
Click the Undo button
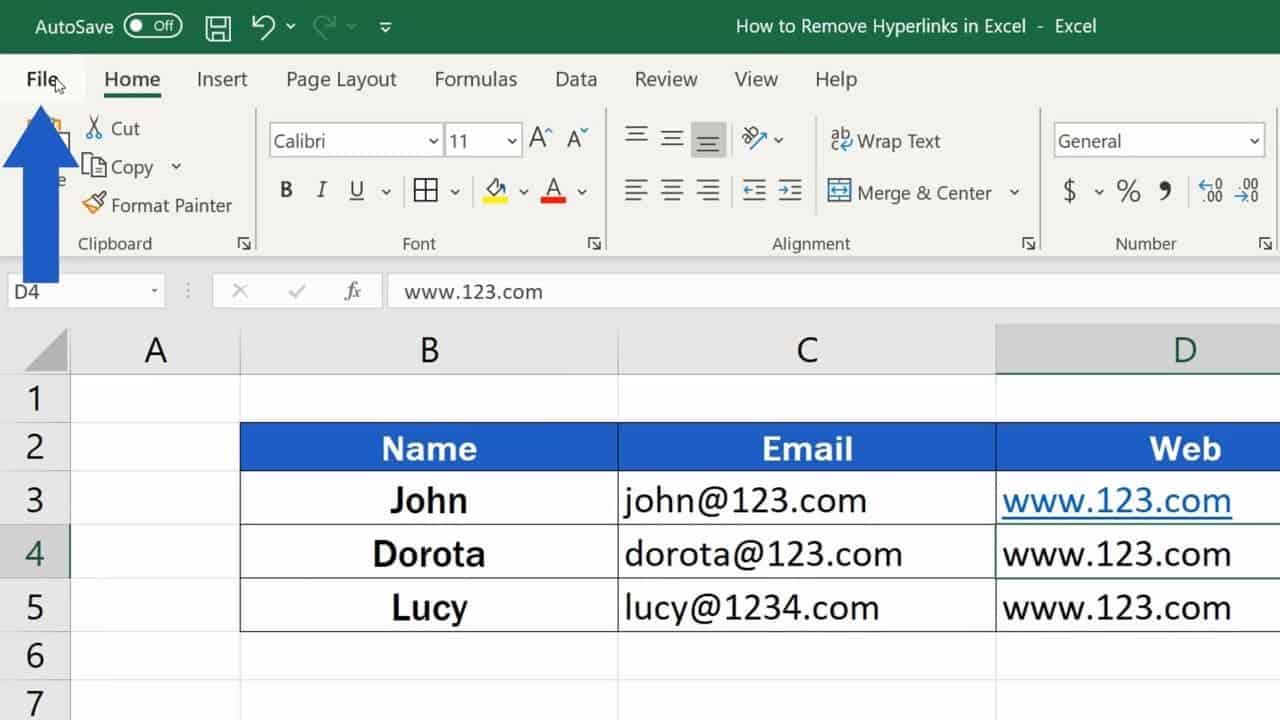pyautogui.click(x=262, y=27)
